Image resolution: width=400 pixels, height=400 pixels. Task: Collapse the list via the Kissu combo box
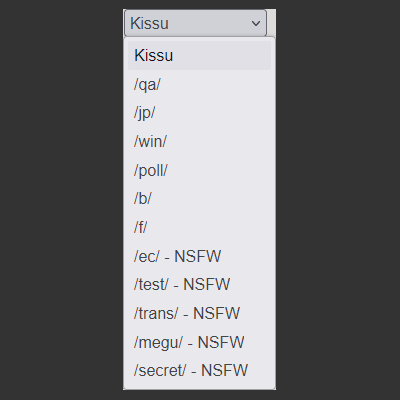pyautogui.click(x=195, y=23)
